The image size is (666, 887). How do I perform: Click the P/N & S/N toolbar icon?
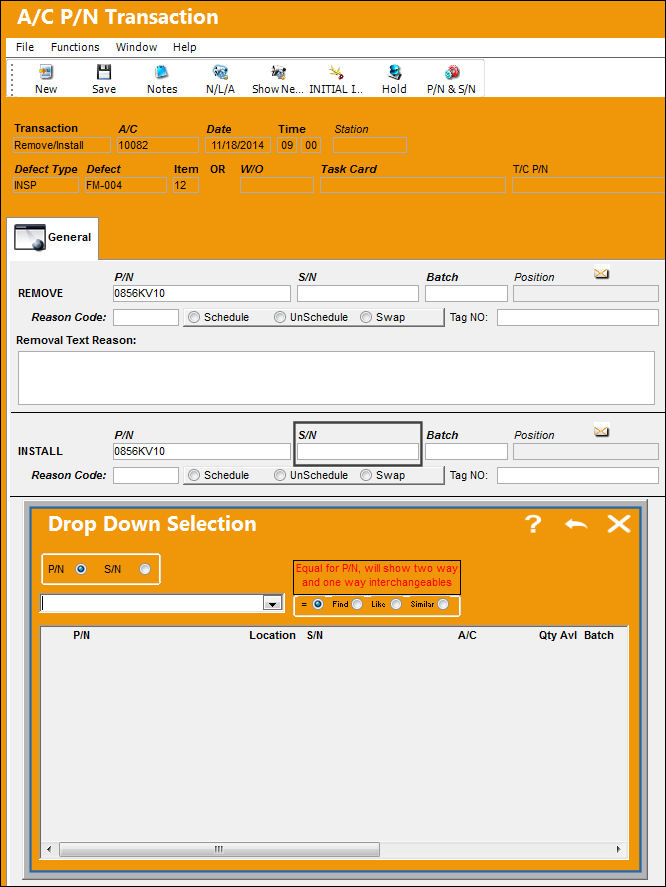click(x=452, y=72)
